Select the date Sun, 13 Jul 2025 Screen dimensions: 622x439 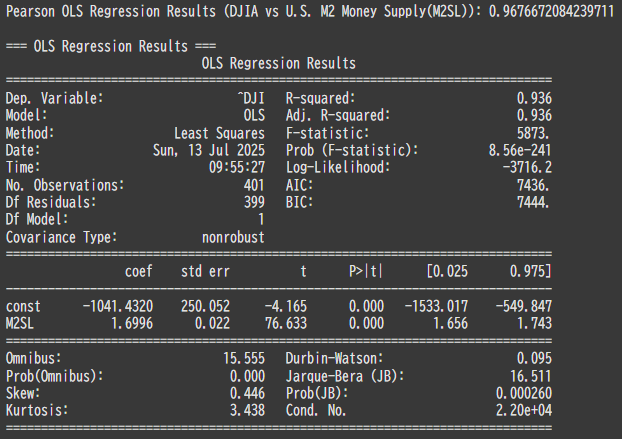point(209,150)
